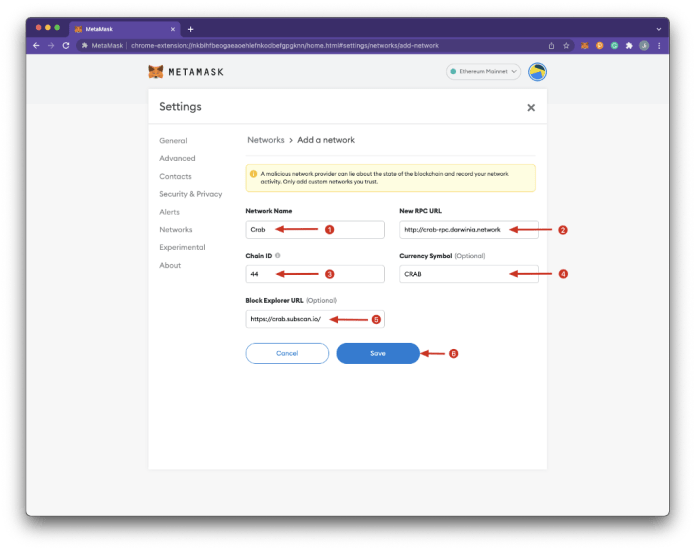Click the orange extension icon in toolbar
The image size is (695, 550).
(x=600, y=46)
